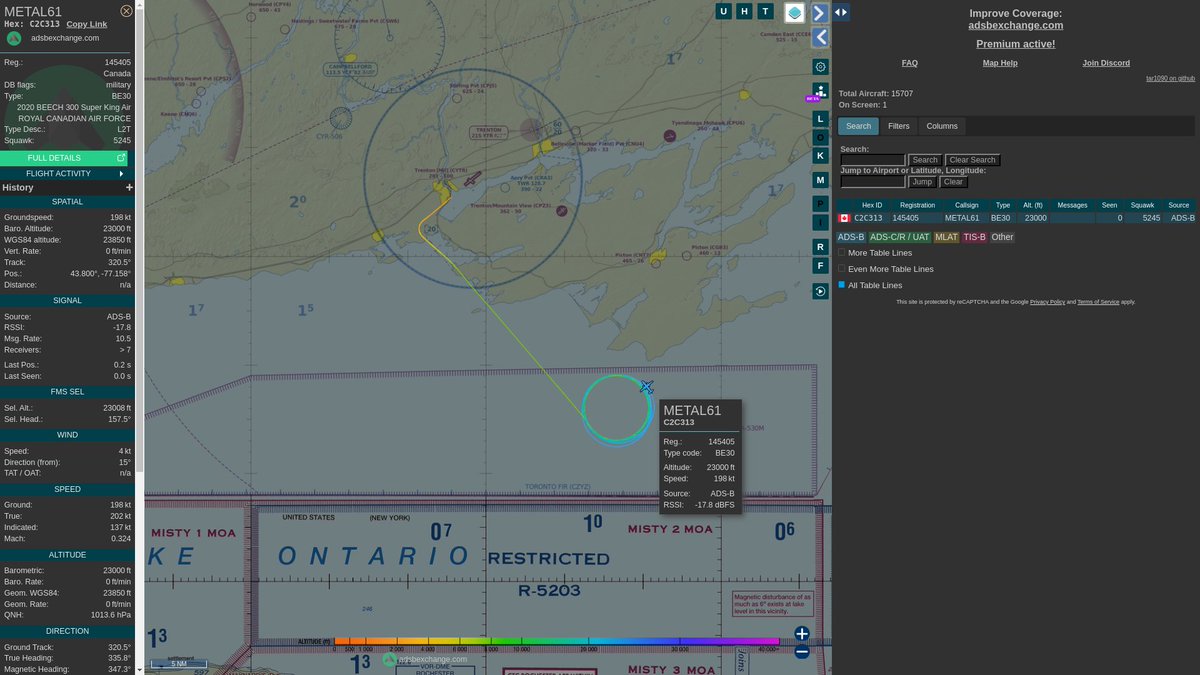Click the Copy Link text

(87, 24)
